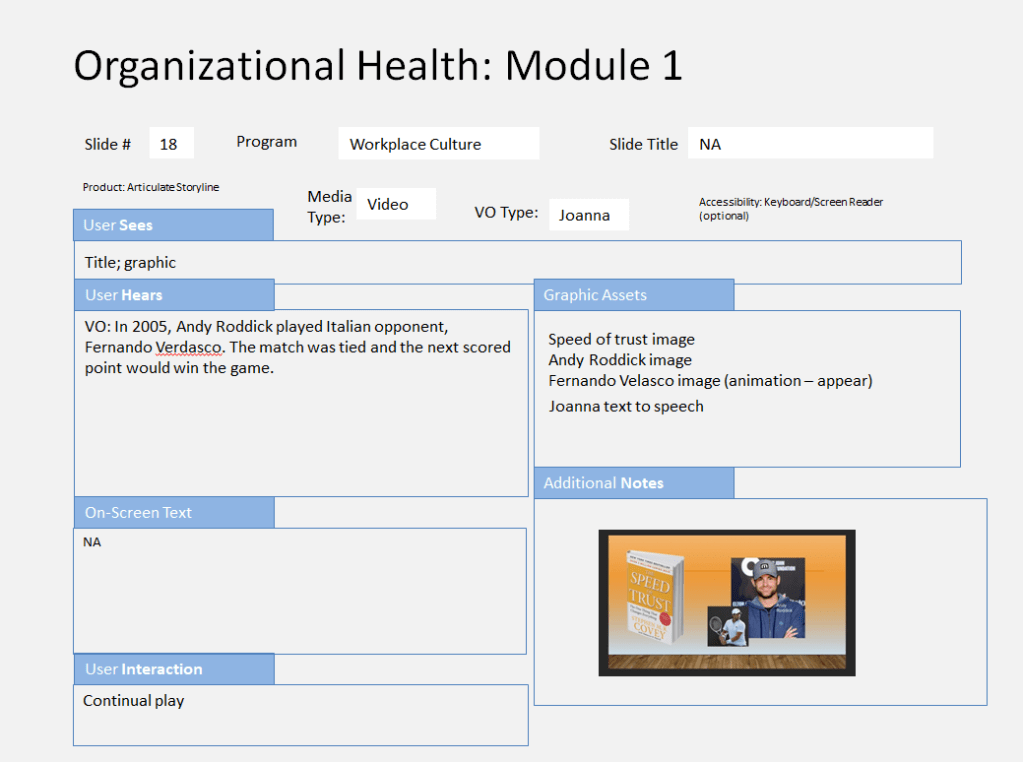Image resolution: width=1023 pixels, height=762 pixels.
Task: Click the large Andy Roddick photo in preview
Action: tap(768, 596)
